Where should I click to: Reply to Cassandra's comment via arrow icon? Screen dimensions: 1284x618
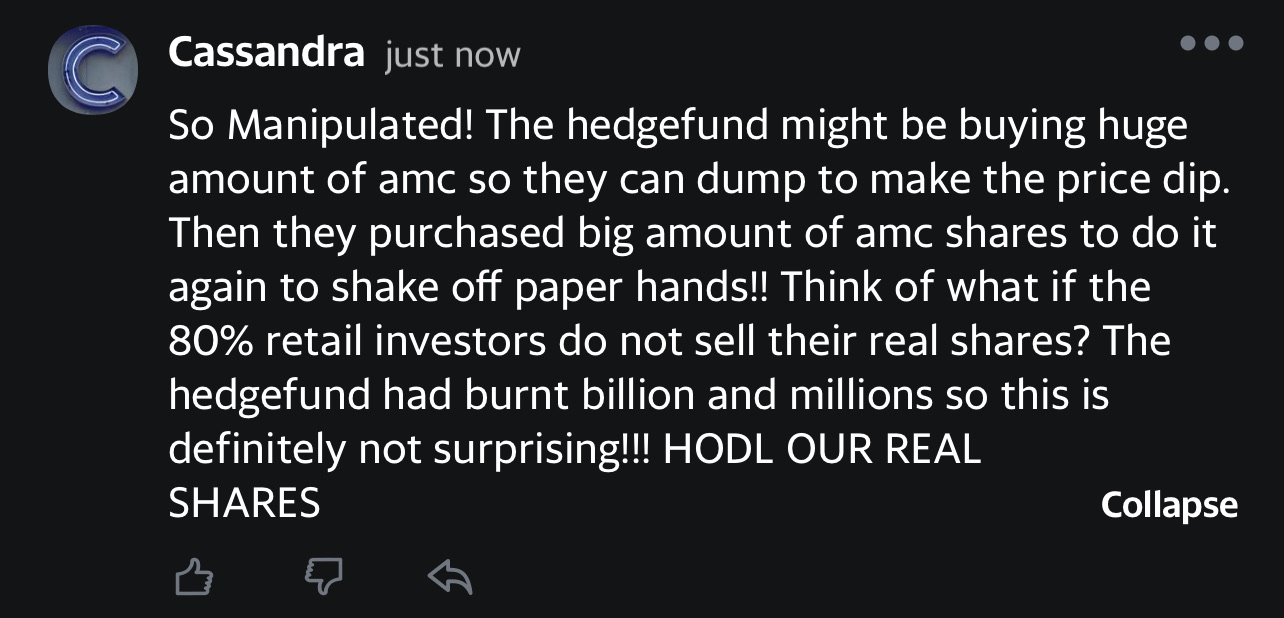click(449, 575)
